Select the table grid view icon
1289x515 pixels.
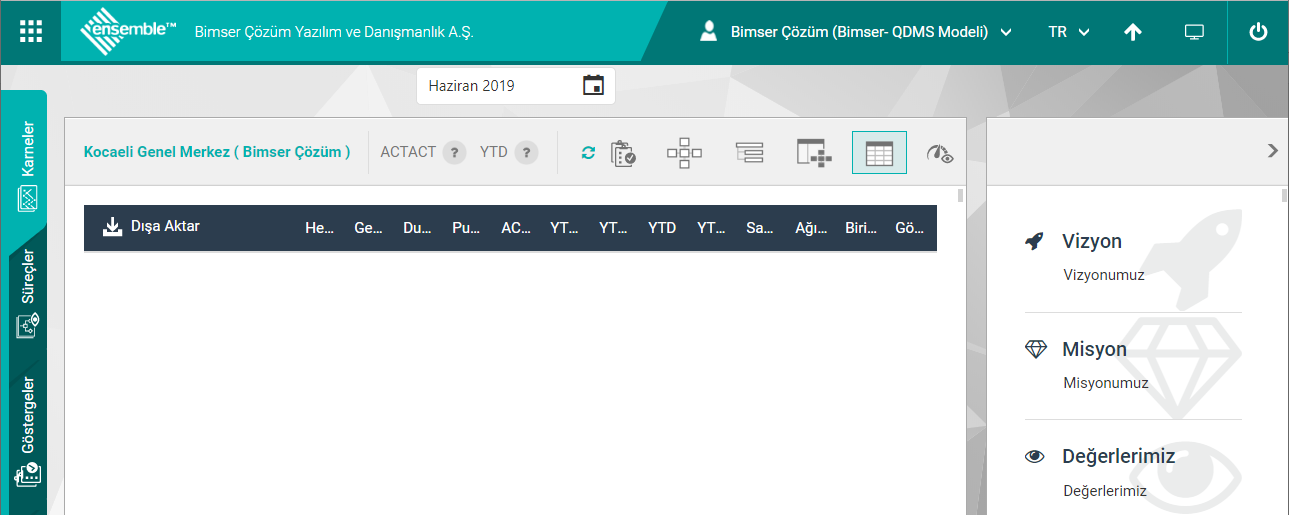[x=879, y=153]
